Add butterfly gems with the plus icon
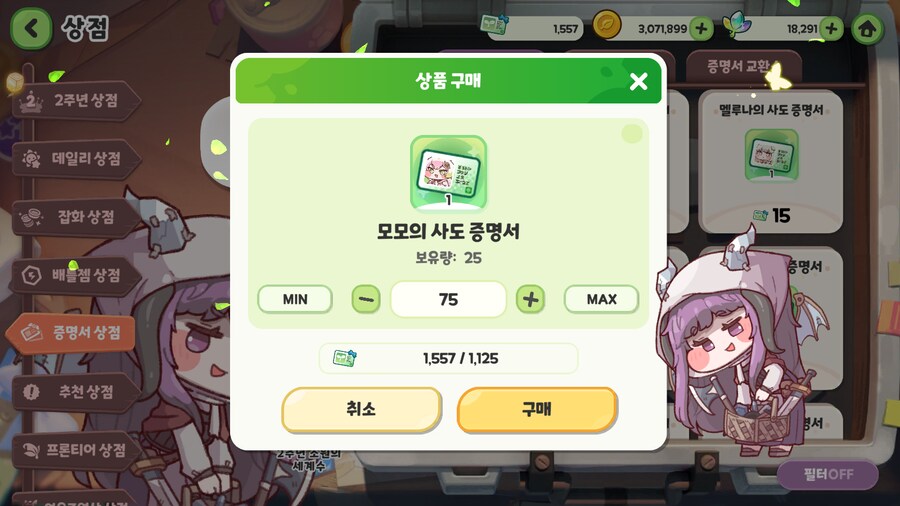This screenshot has height=506, width=900. coord(831,28)
